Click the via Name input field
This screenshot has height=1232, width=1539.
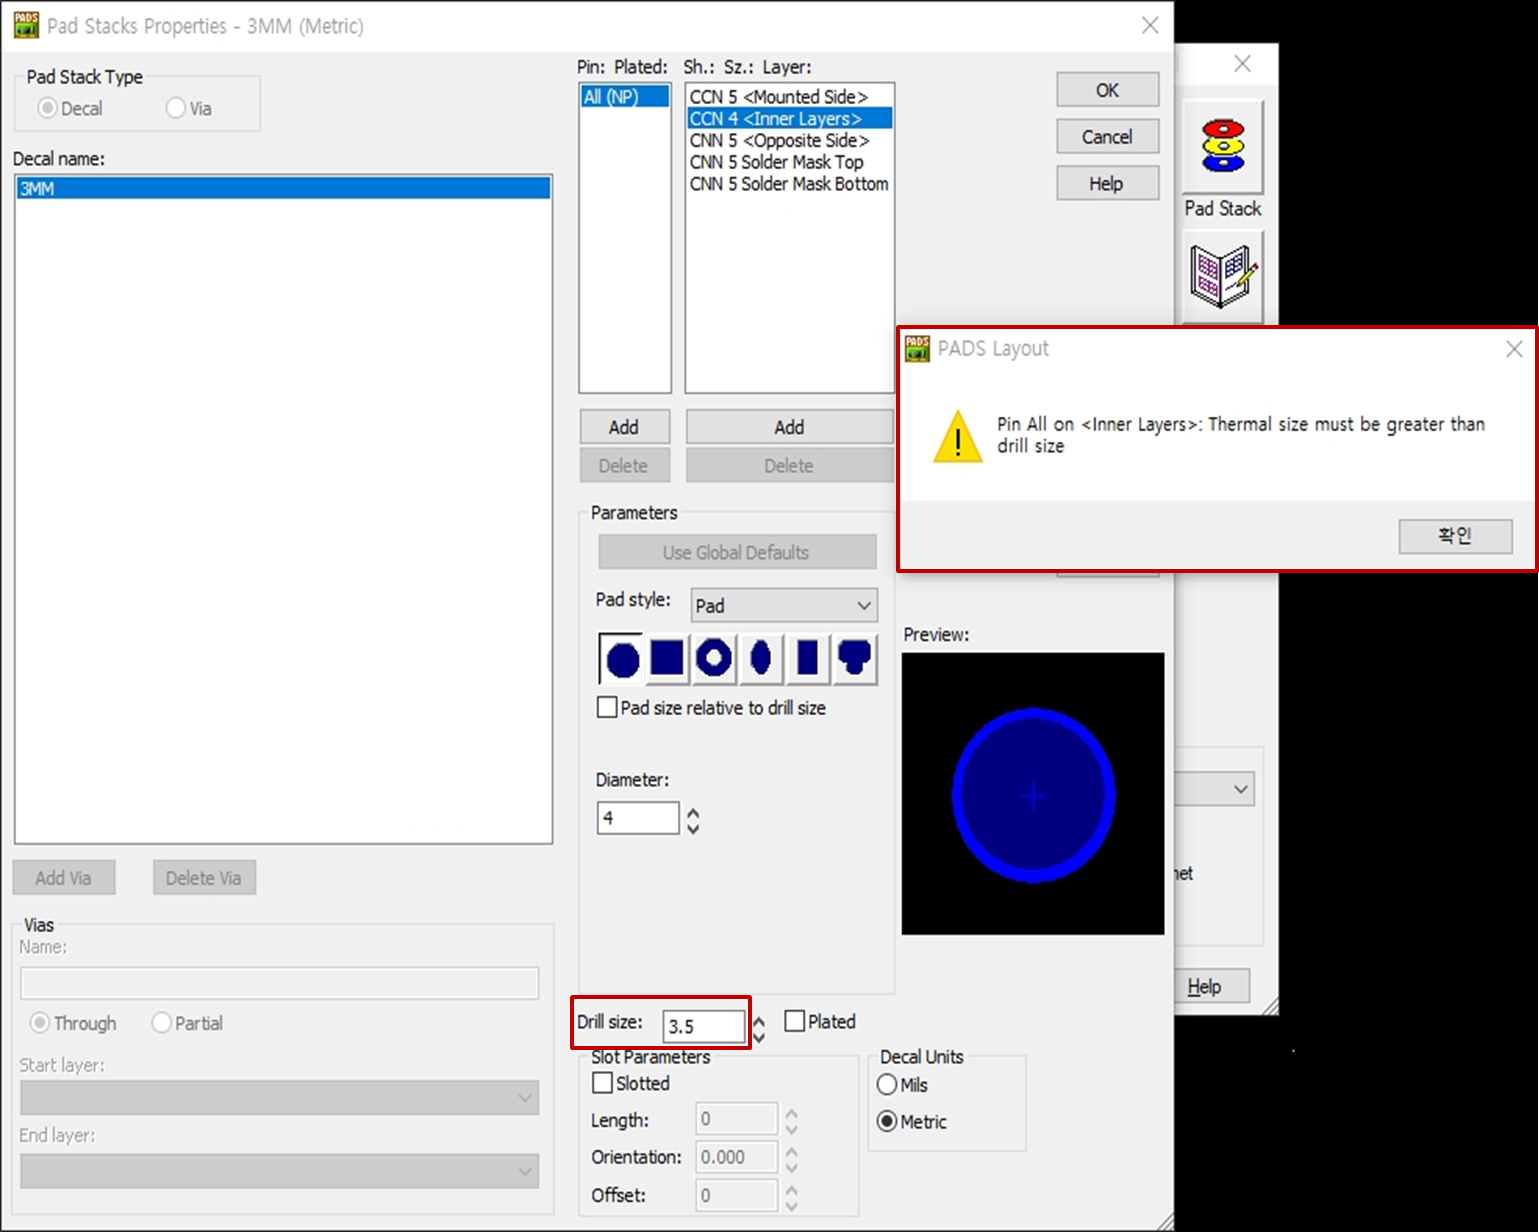tap(279, 983)
